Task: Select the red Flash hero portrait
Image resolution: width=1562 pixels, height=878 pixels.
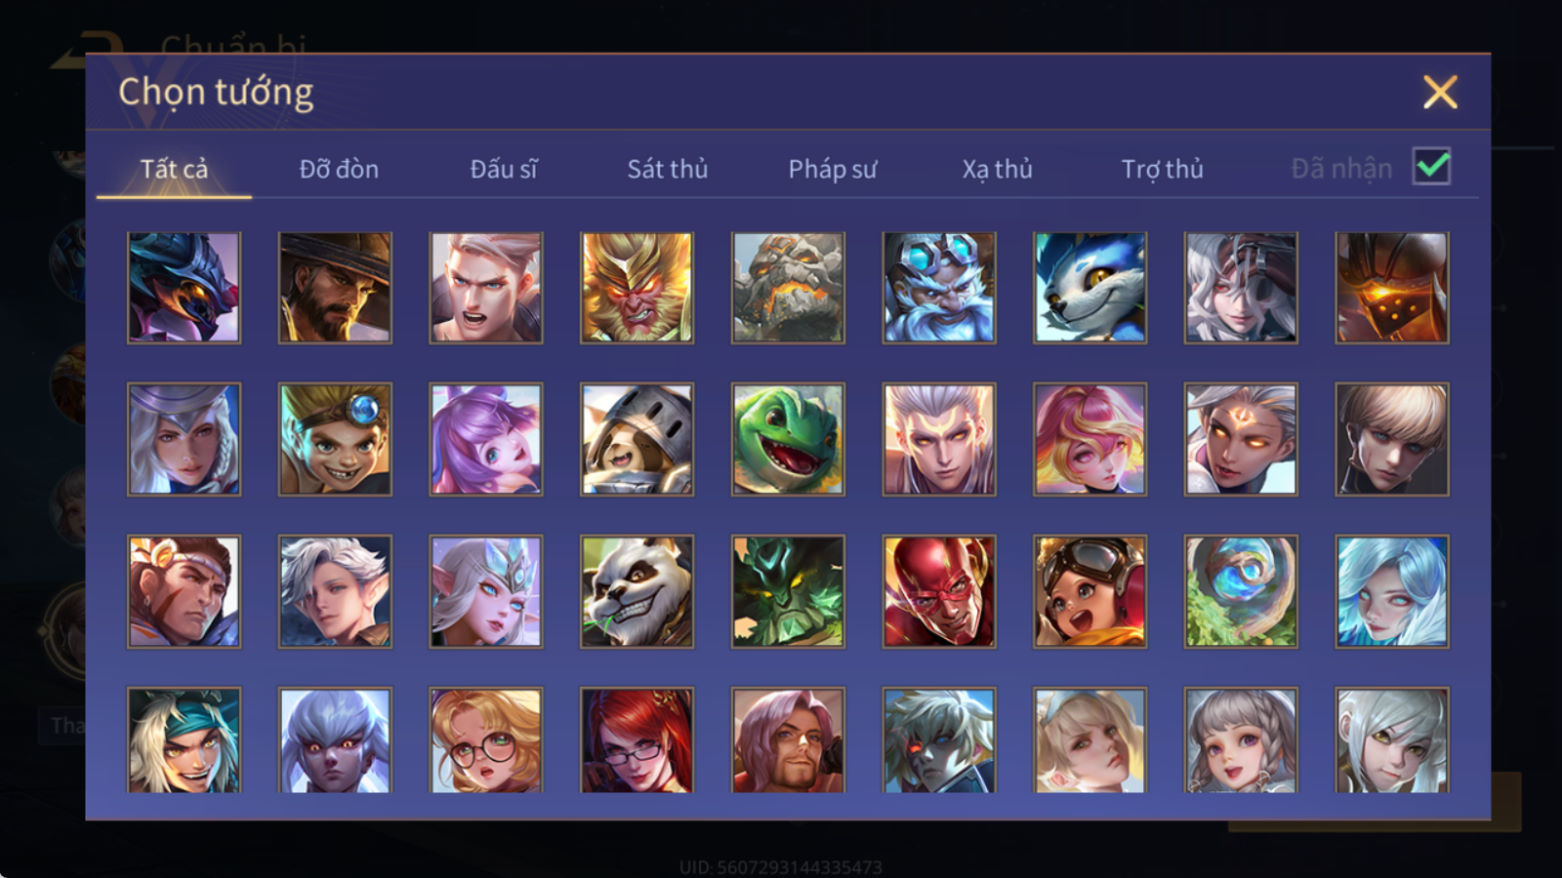Action: point(939,591)
